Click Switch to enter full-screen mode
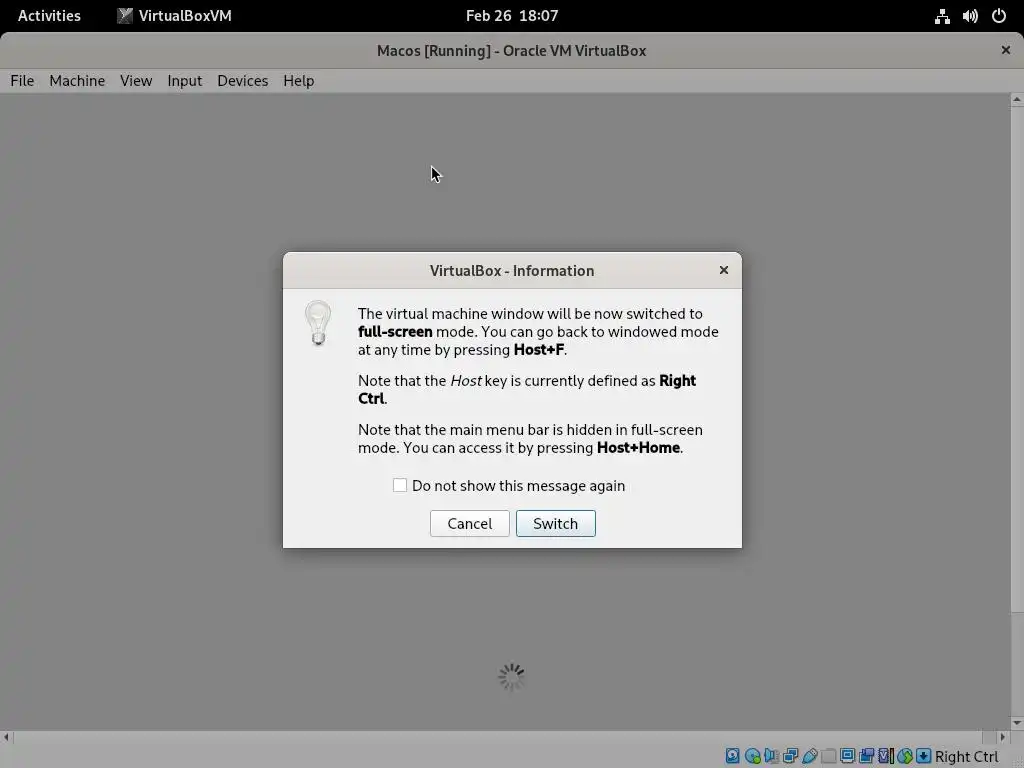The width and height of the screenshot is (1024, 768). pos(556,524)
